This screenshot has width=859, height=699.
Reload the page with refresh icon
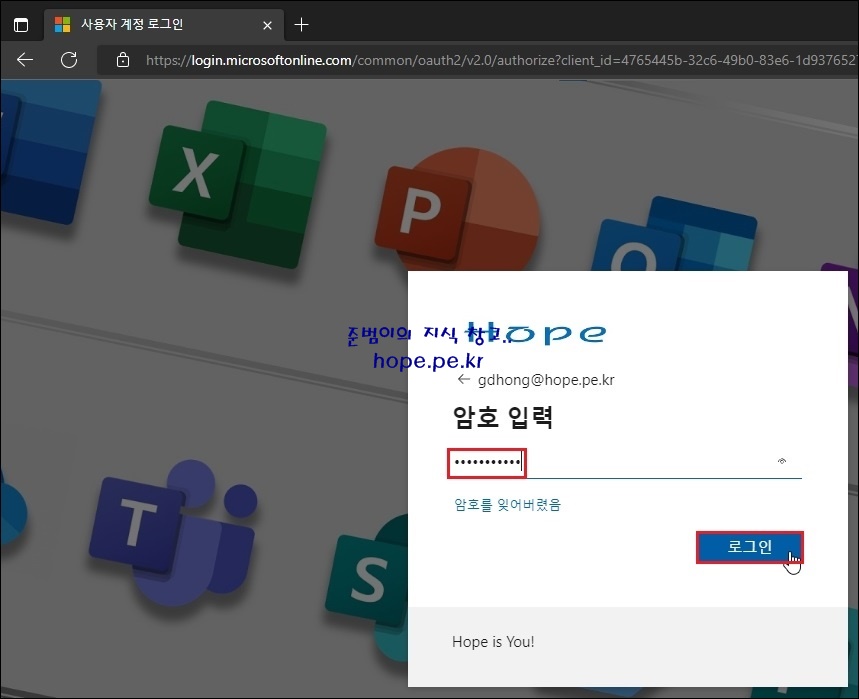coord(69,60)
